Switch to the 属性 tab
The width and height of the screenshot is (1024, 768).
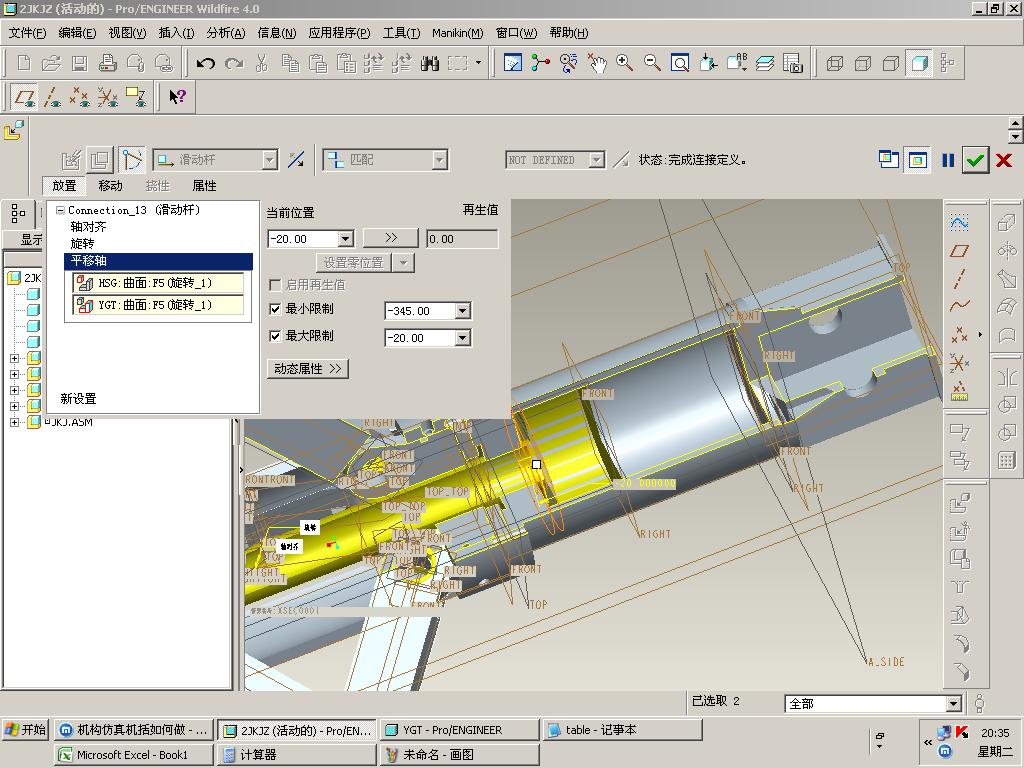(x=204, y=185)
